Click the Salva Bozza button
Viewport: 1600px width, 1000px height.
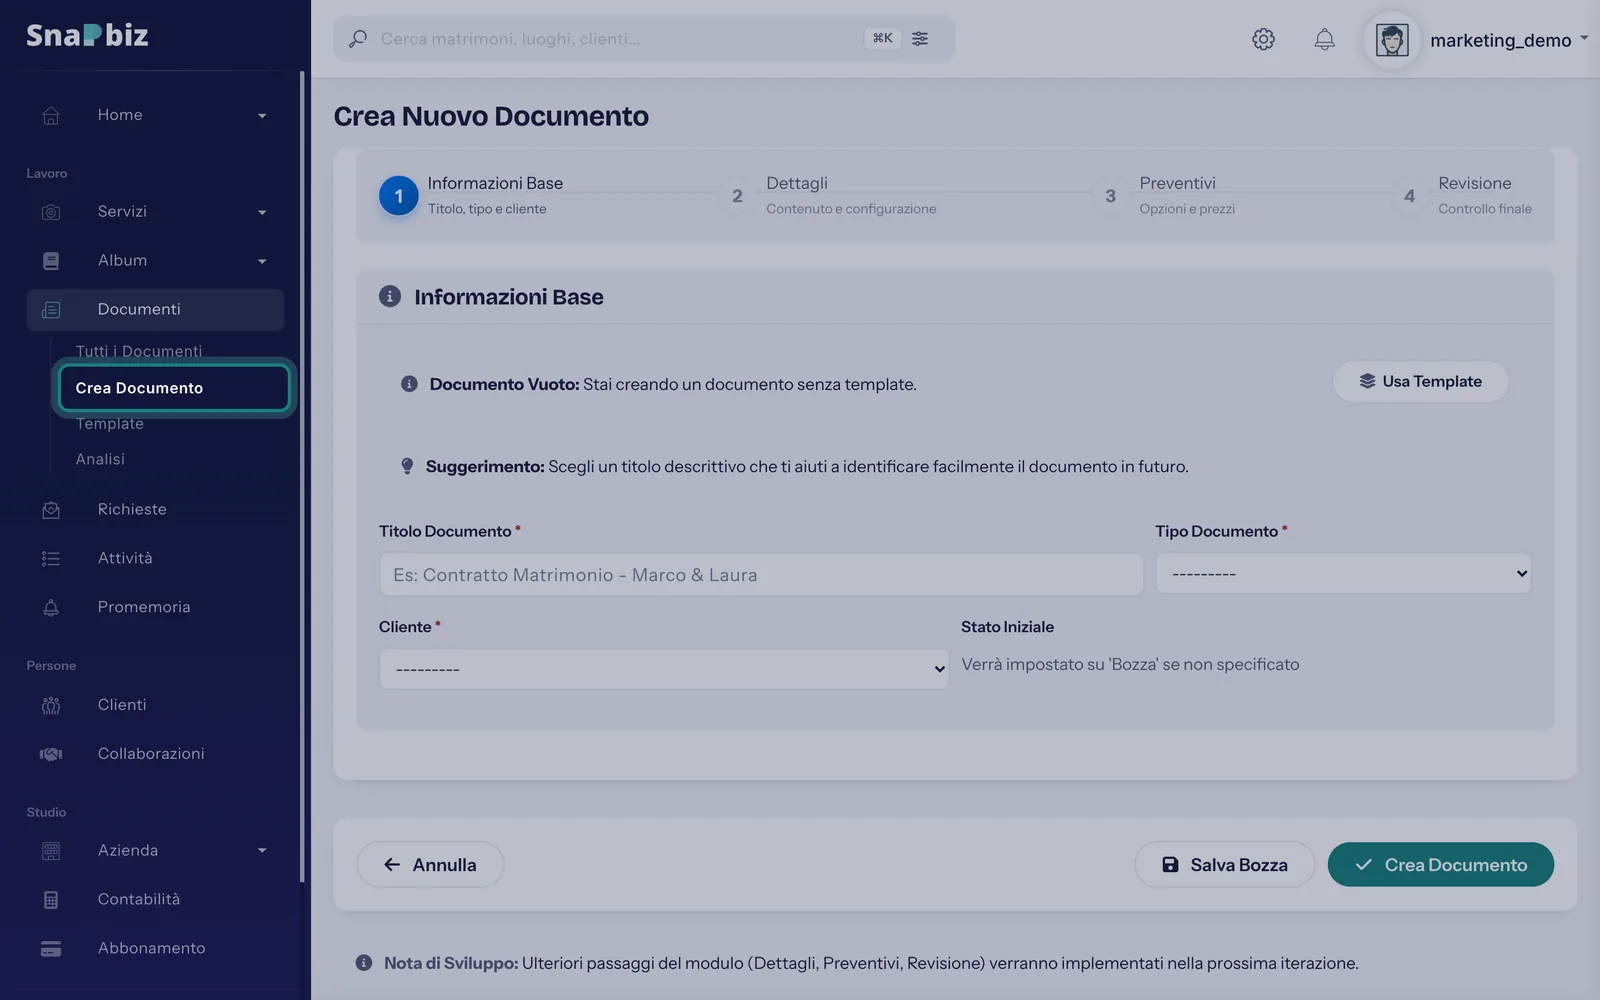click(1224, 865)
